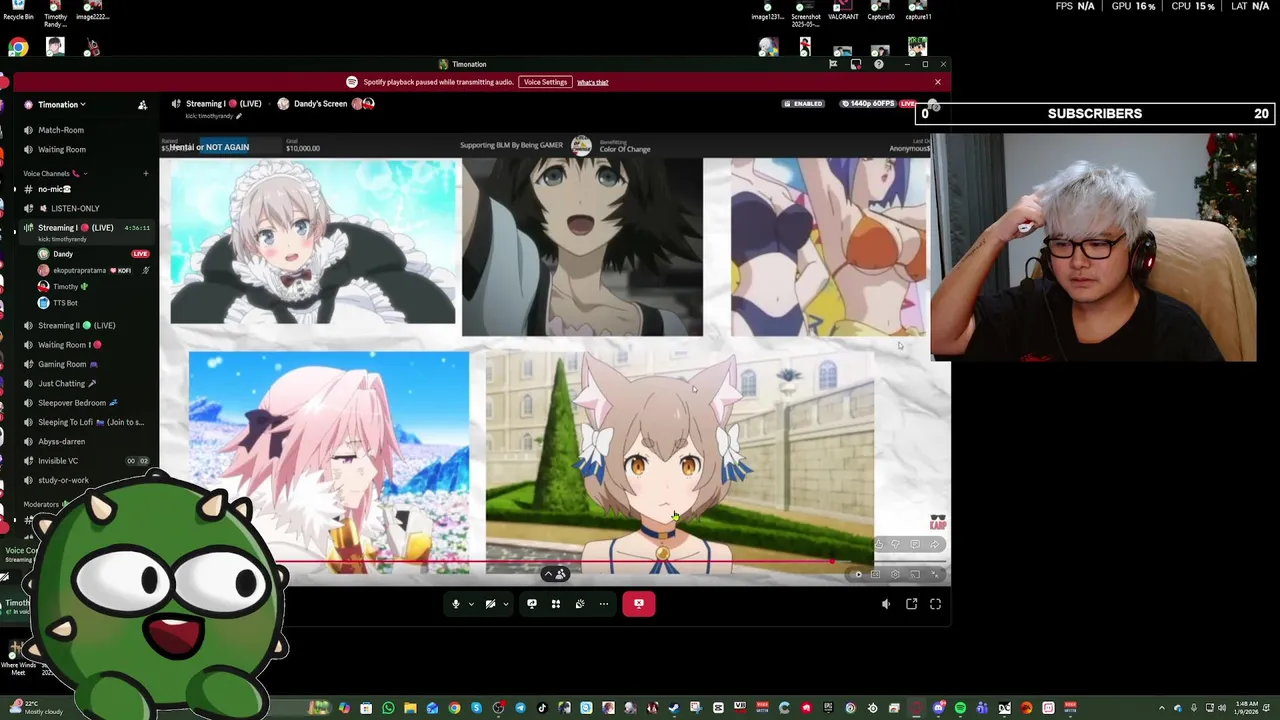This screenshot has width=1280, height=720.
Task: Click the invite people icon beside Timonation
Action: 142,105
